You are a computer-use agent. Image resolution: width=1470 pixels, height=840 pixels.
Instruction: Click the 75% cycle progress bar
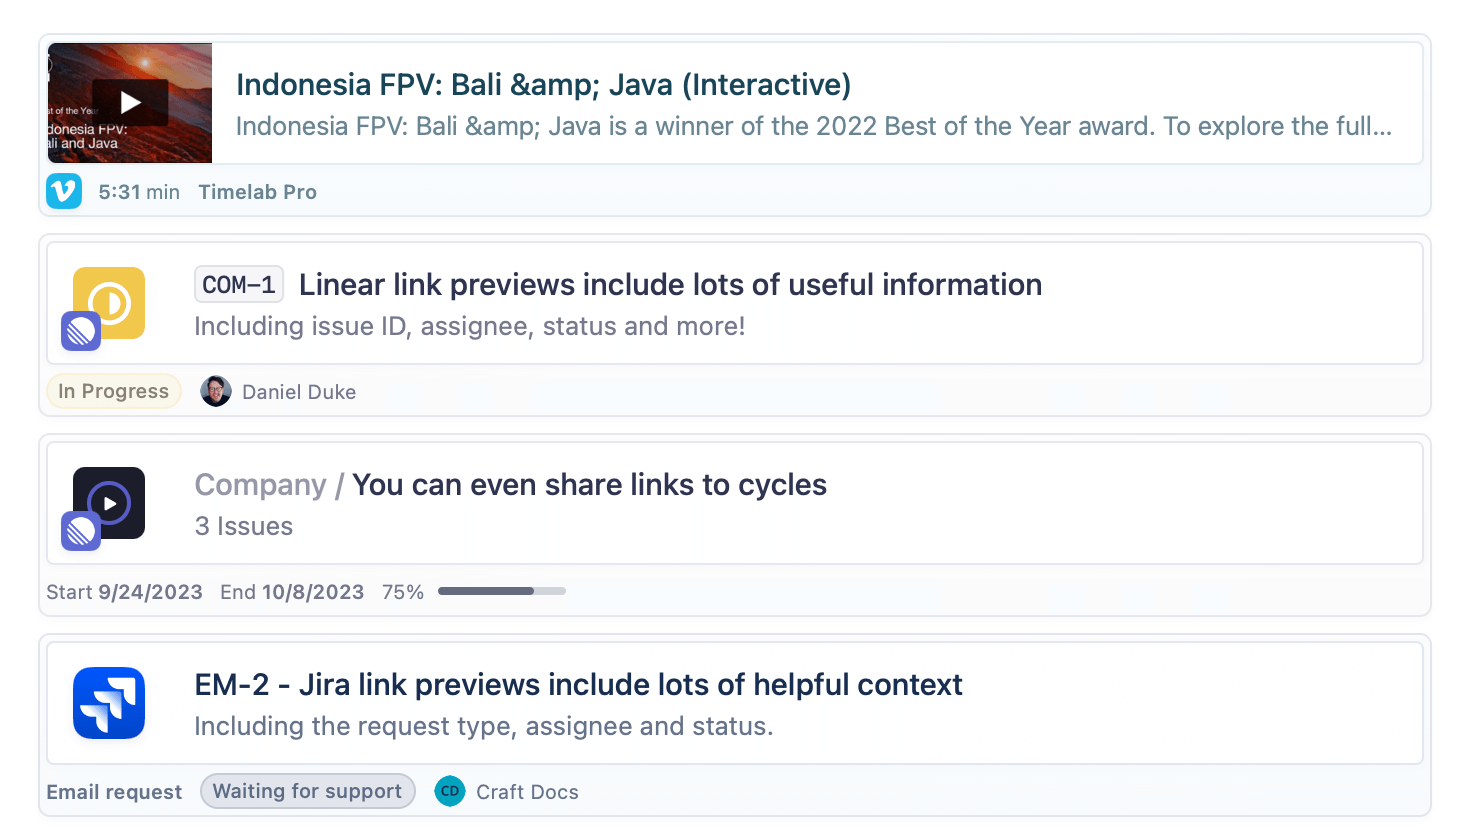click(502, 591)
